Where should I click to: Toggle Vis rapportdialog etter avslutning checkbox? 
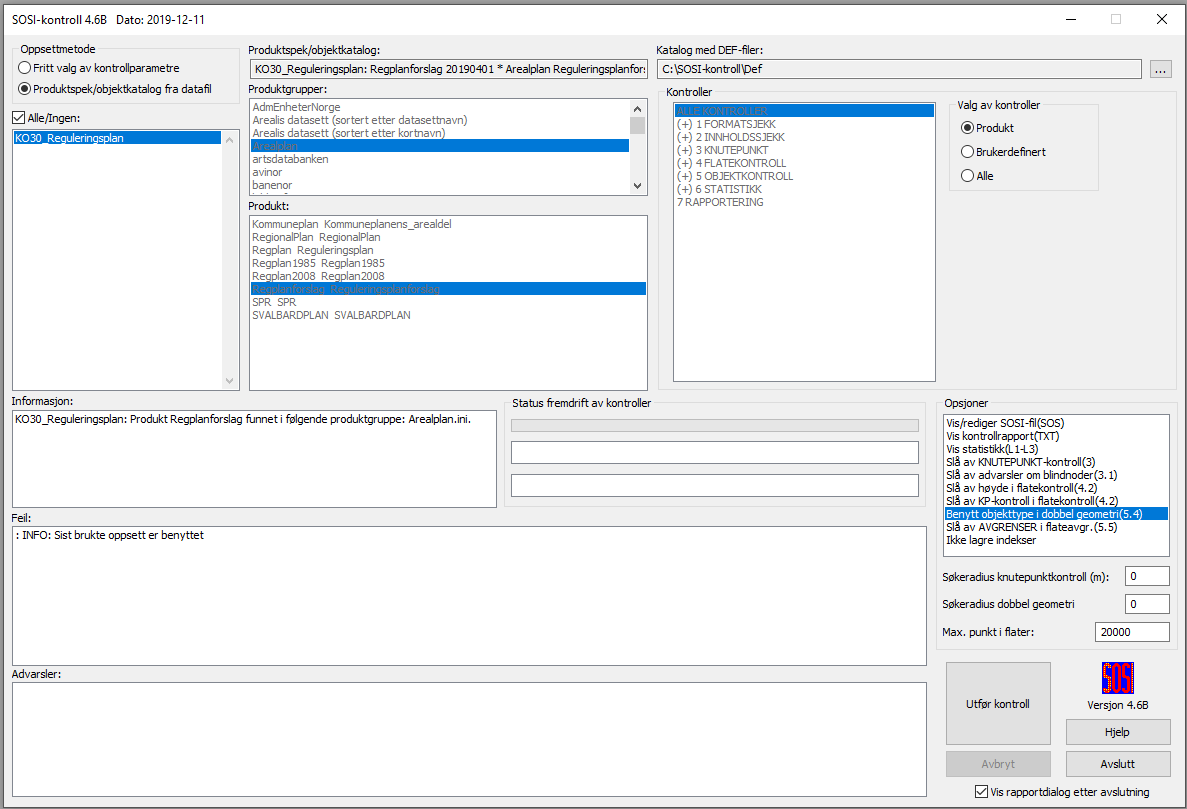point(982,792)
